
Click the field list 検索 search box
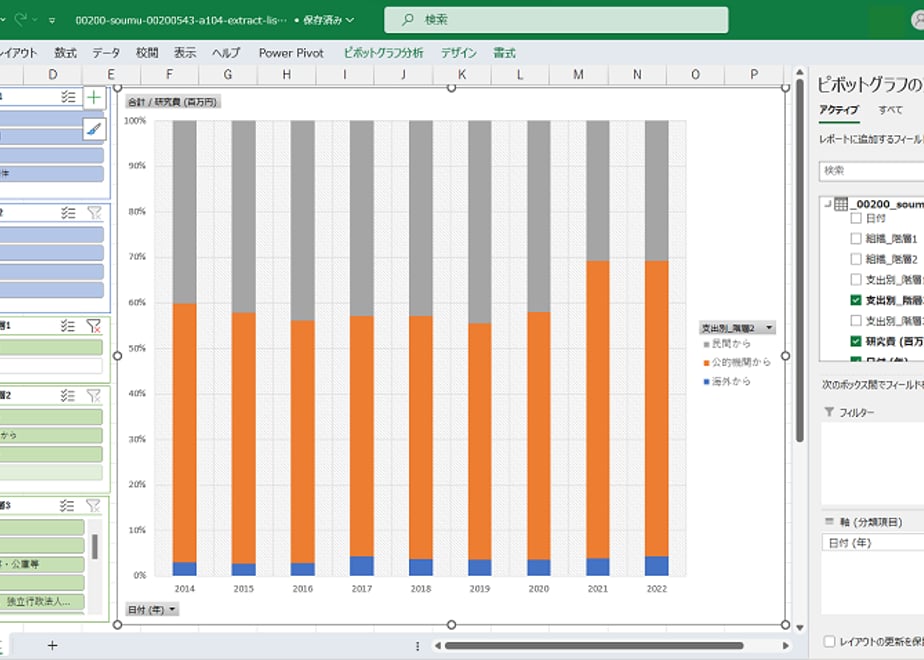[872, 171]
